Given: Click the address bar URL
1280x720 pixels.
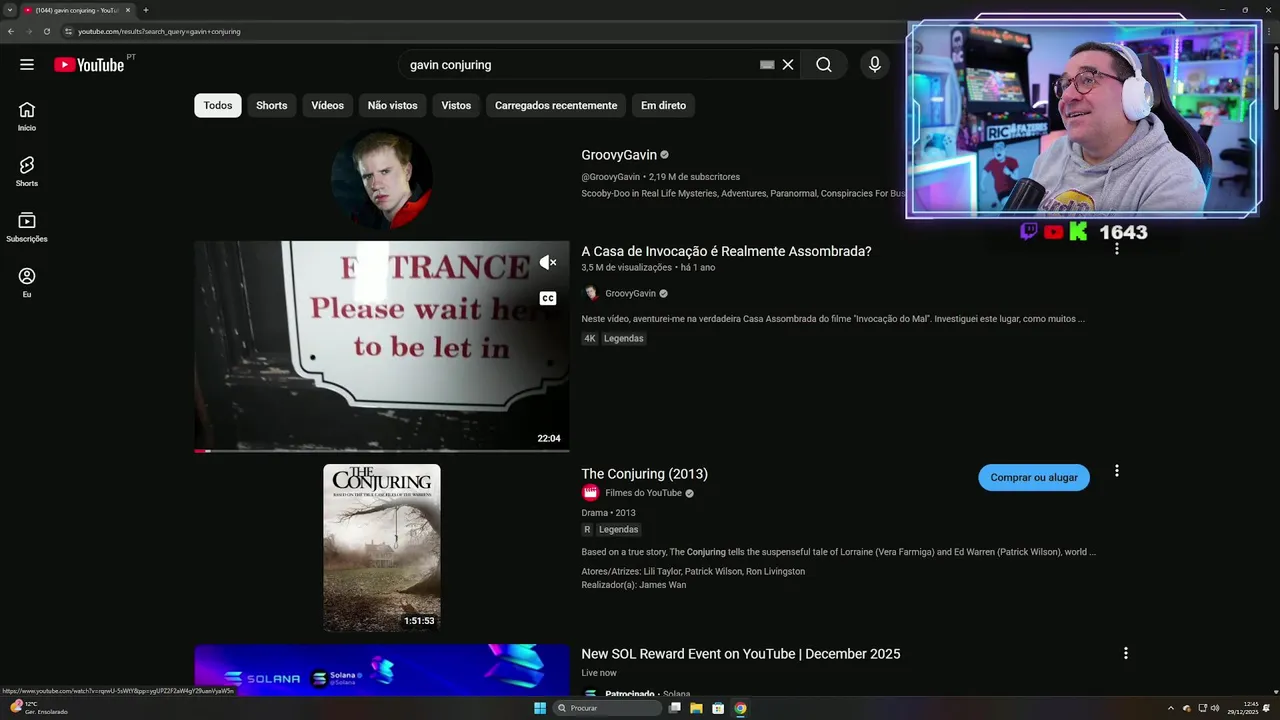Looking at the screenshot, I should coord(159,31).
